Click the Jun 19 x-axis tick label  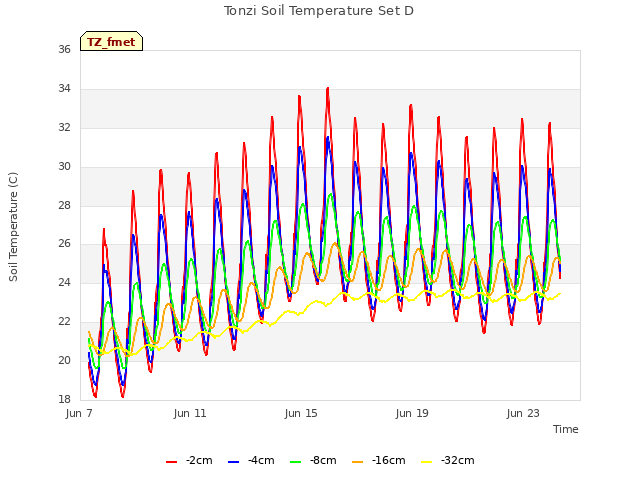point(412,413)
